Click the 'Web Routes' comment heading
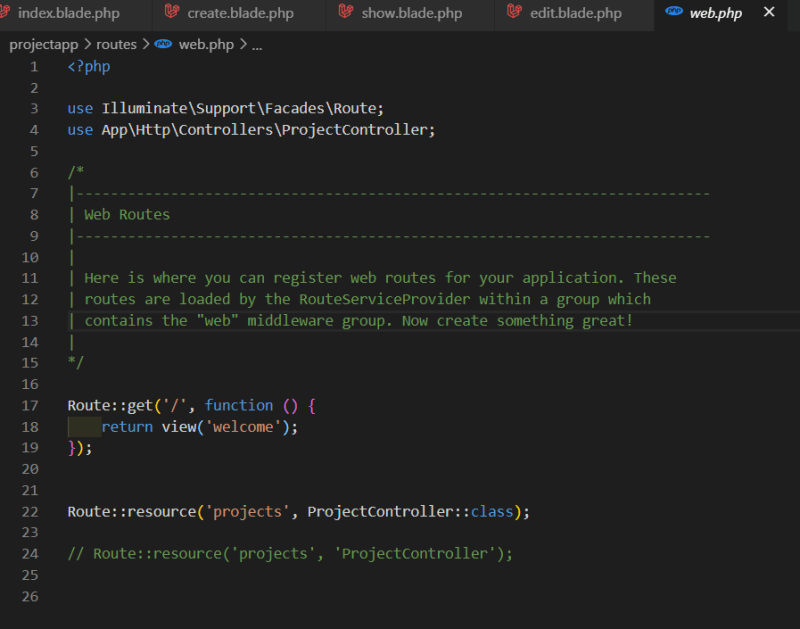This screenshot has height=629, width=800. [x=127, y=215]
